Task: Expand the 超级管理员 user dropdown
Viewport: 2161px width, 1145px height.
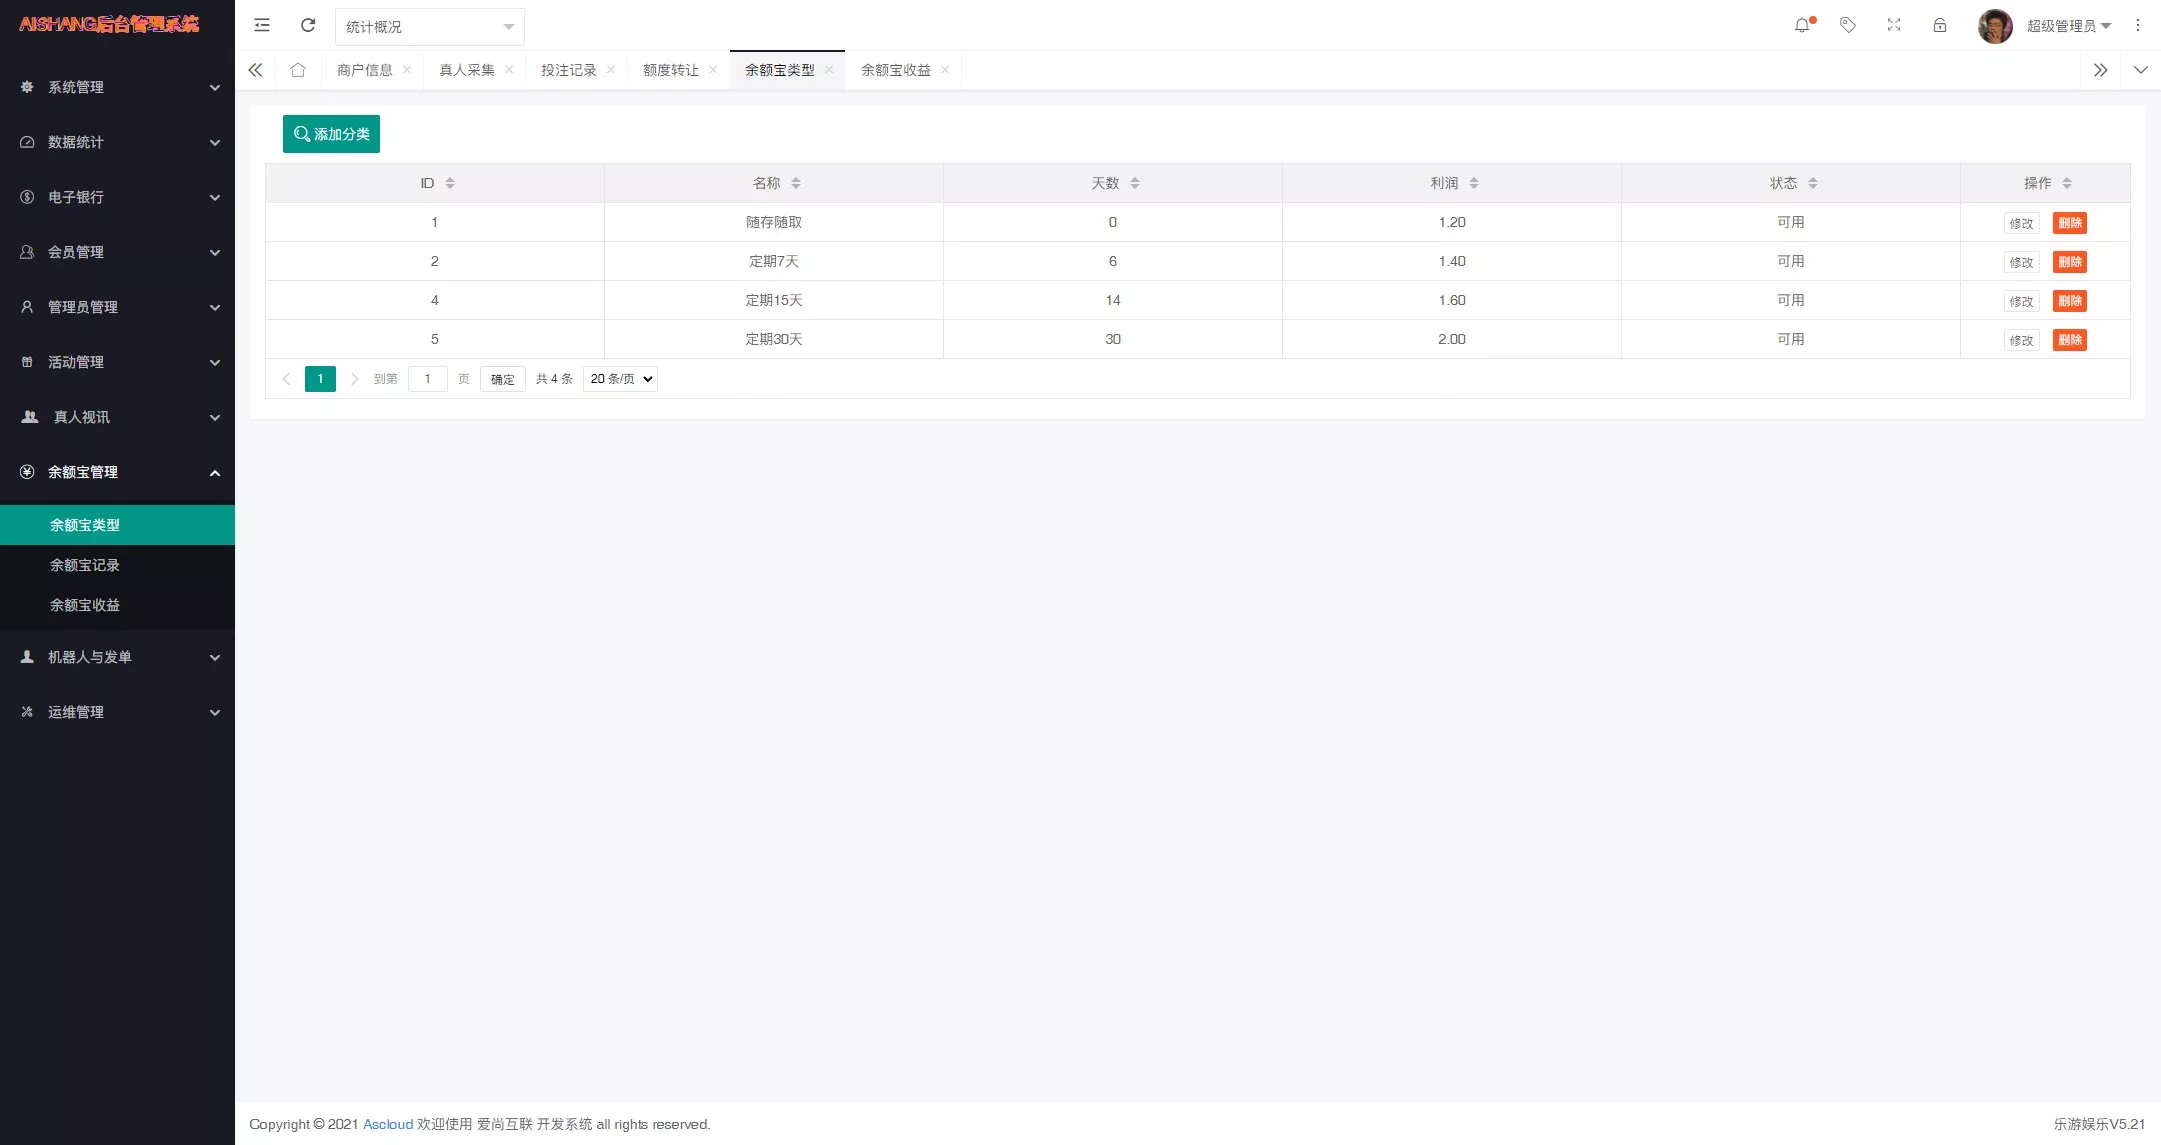Action: 2066,25
